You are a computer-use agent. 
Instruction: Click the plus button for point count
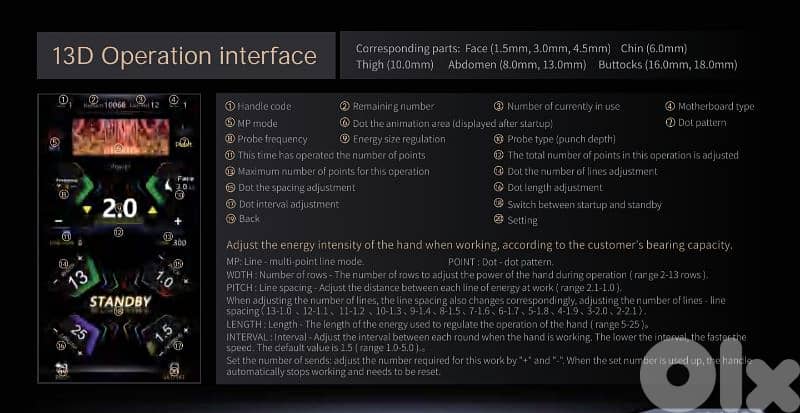pyautogui.click(x=178, y=220)
